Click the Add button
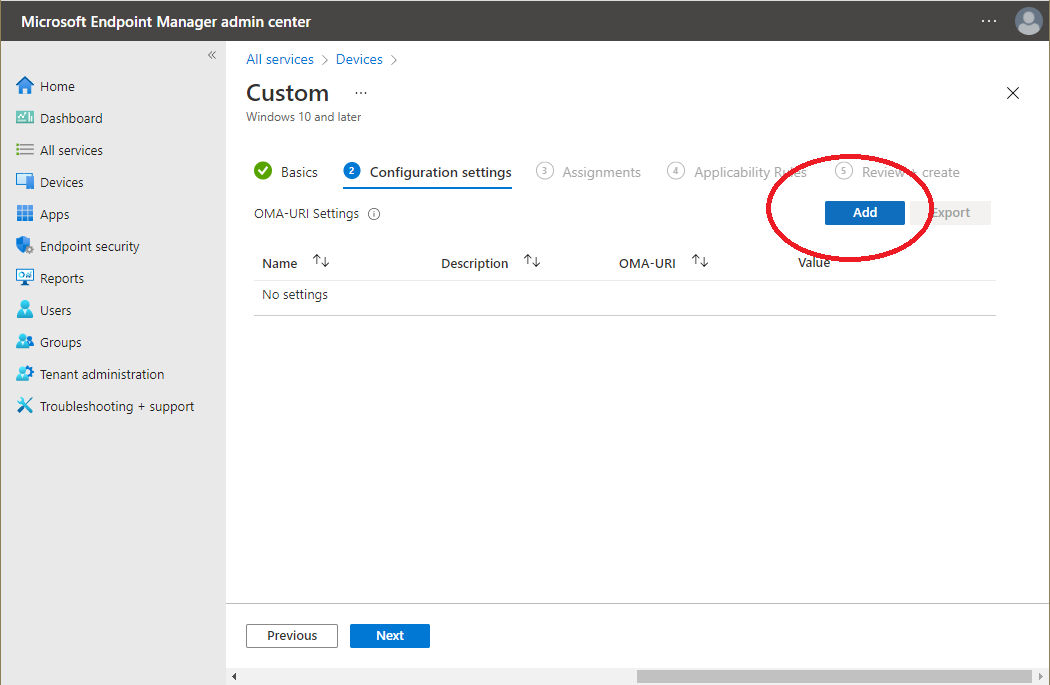The width and height of the screenshot is (1050, 685). (x=865, y=213)
